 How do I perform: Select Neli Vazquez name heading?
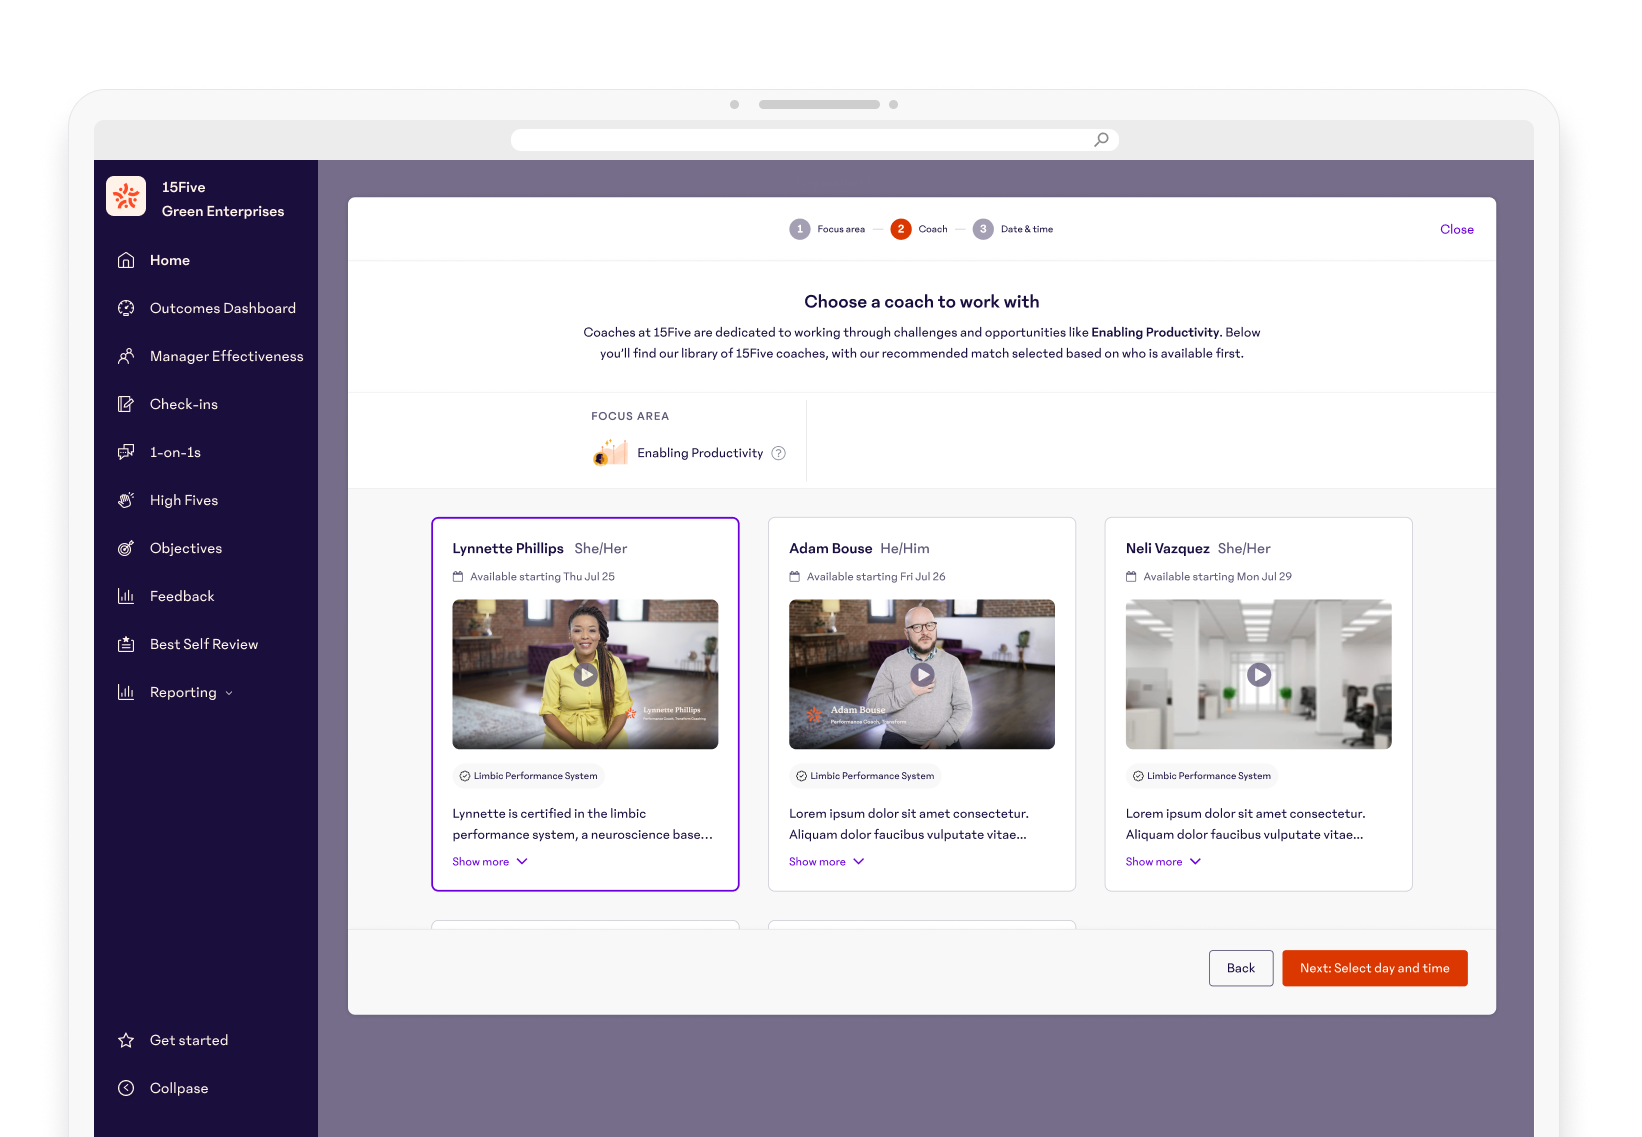(1168, 549)
